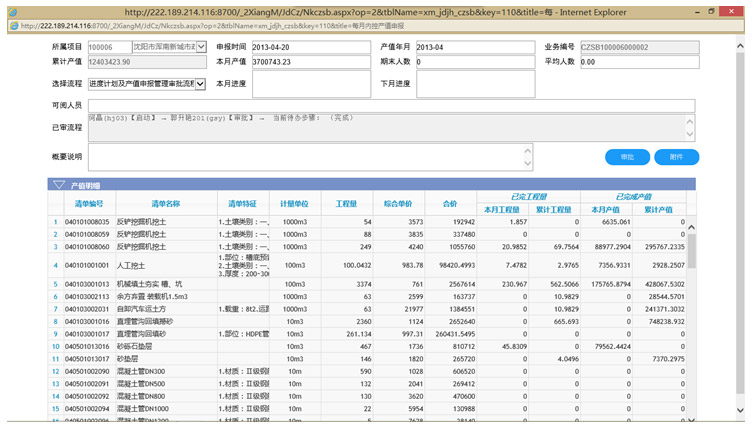Focus the form field with value 3700743.23

(x=311, y=62)
